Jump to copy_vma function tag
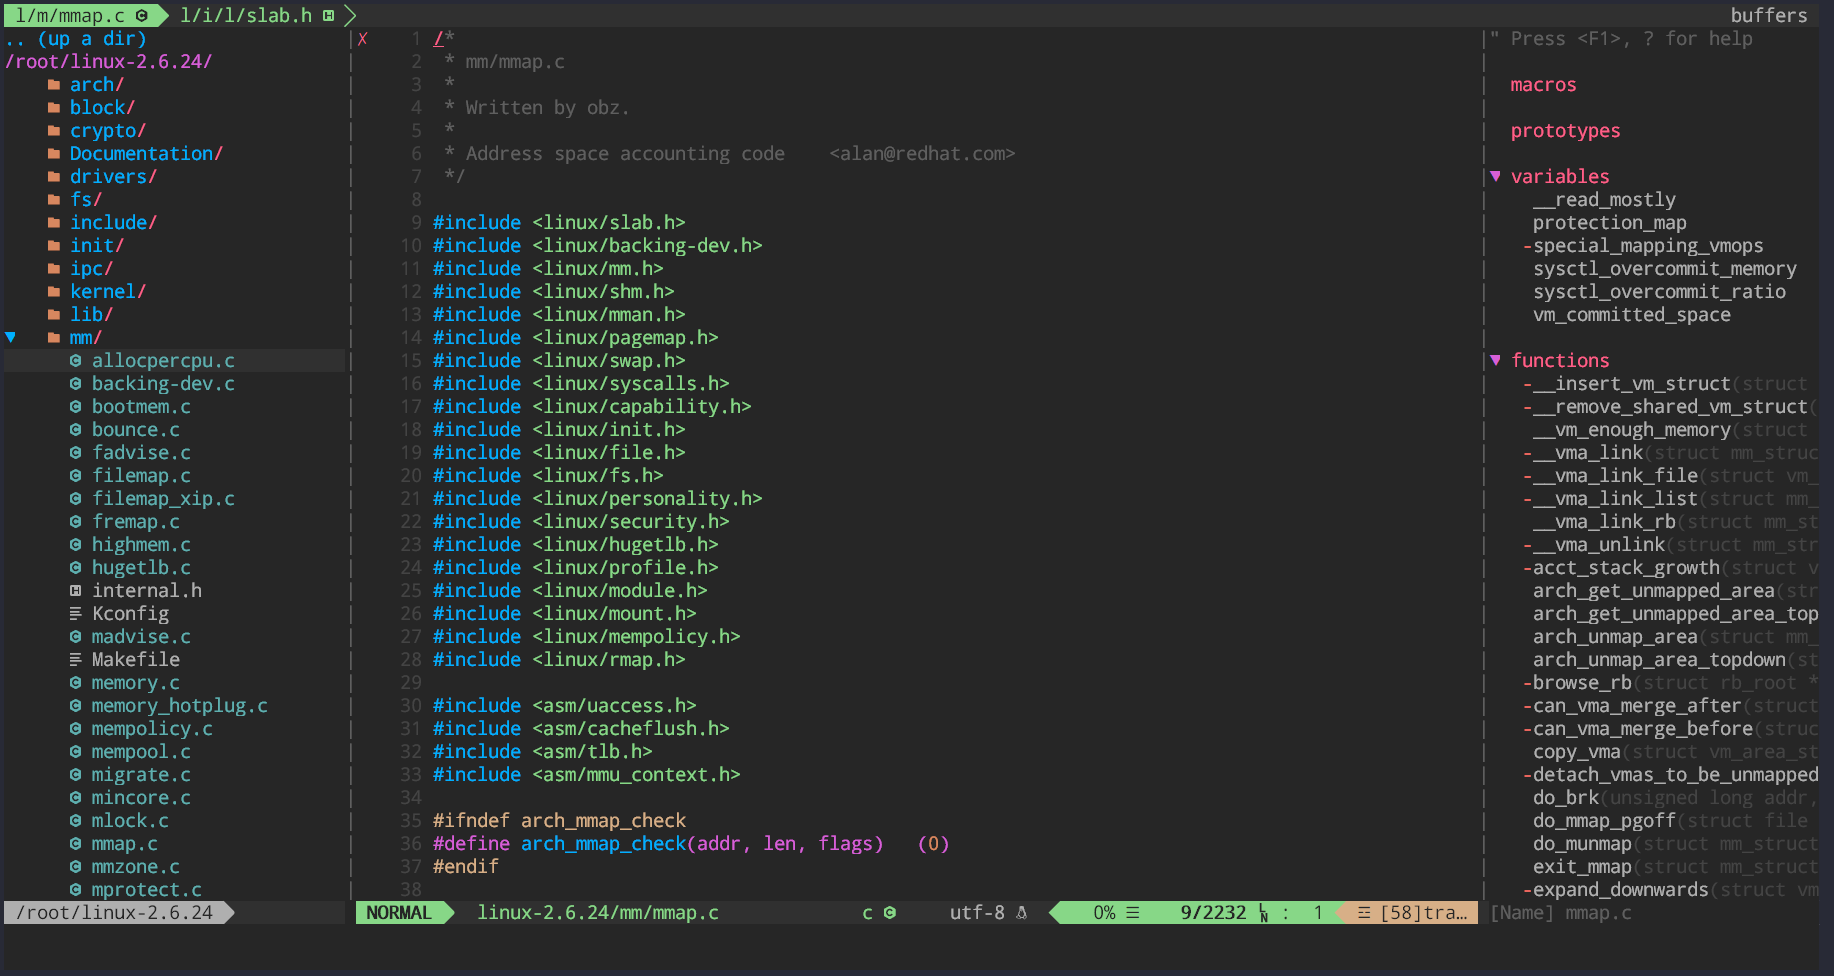Image resolution: width=1834 pixels, height=976 pixels. 1576,752
